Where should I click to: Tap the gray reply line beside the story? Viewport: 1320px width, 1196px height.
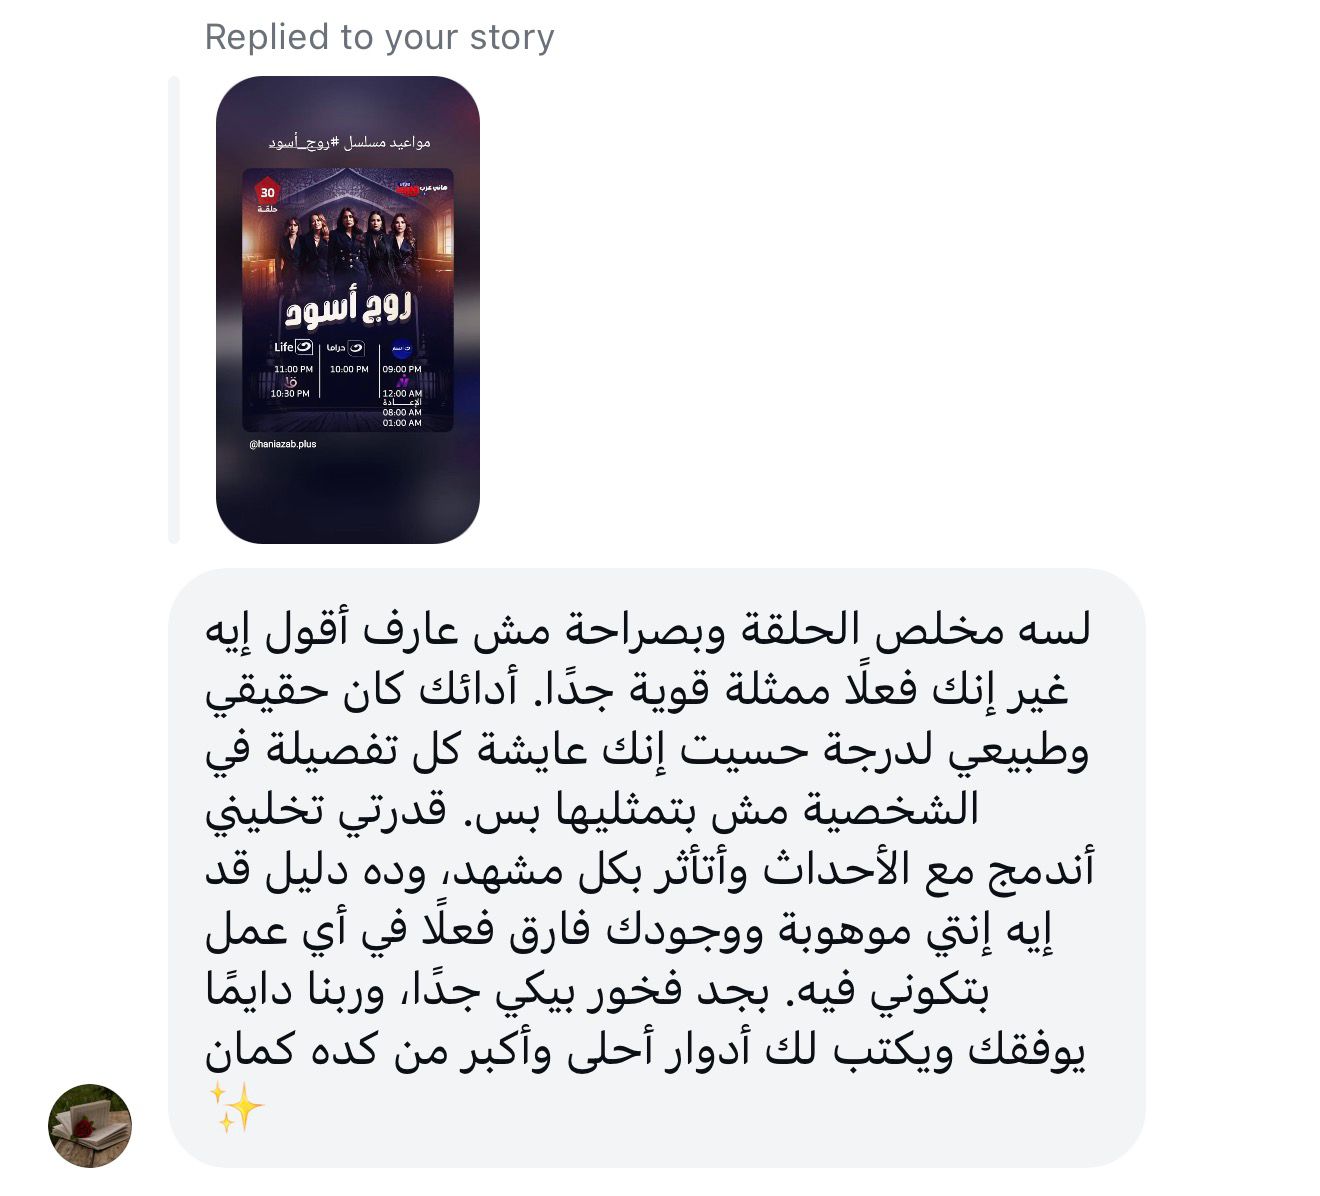[x=174, y=310]
